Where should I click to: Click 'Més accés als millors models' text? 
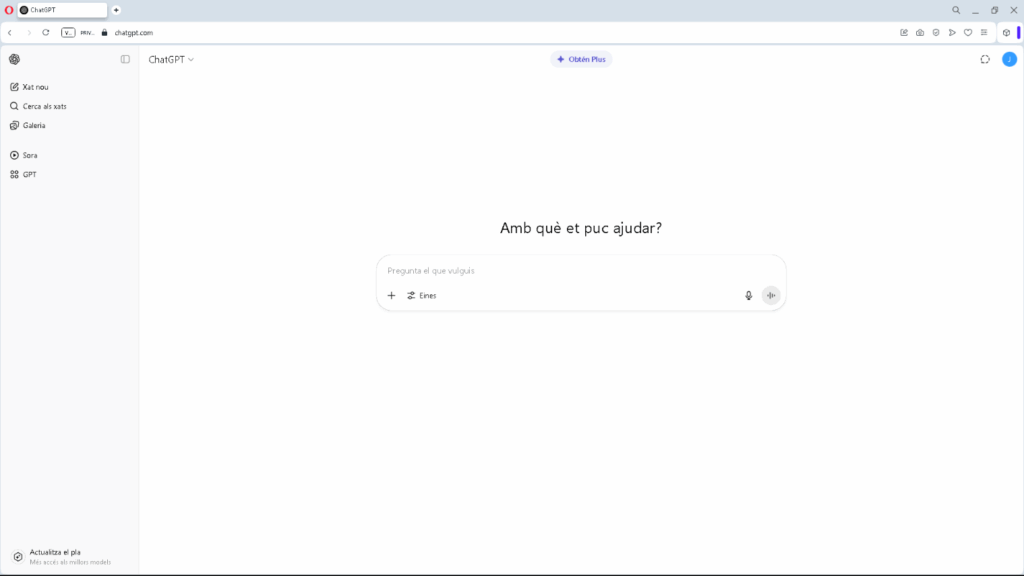point(71,562)
